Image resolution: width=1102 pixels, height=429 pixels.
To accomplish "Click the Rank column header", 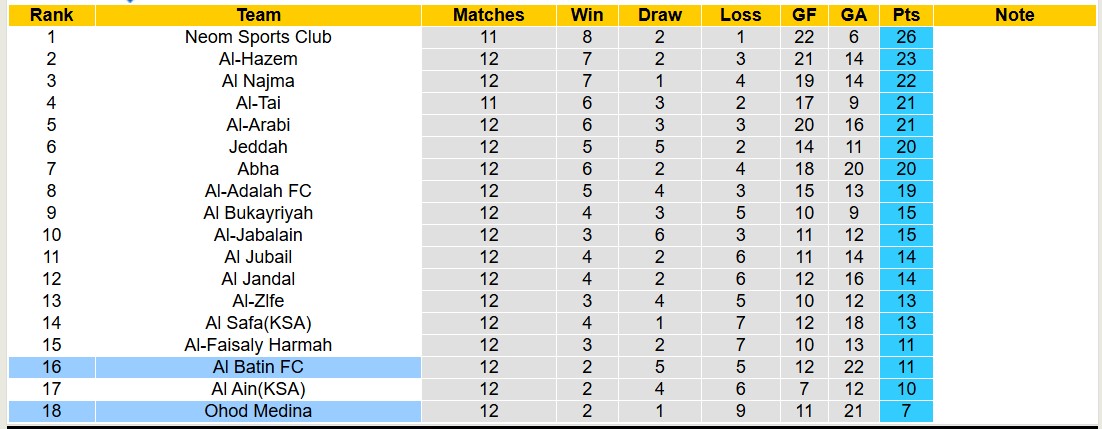I will coord(51,15).
